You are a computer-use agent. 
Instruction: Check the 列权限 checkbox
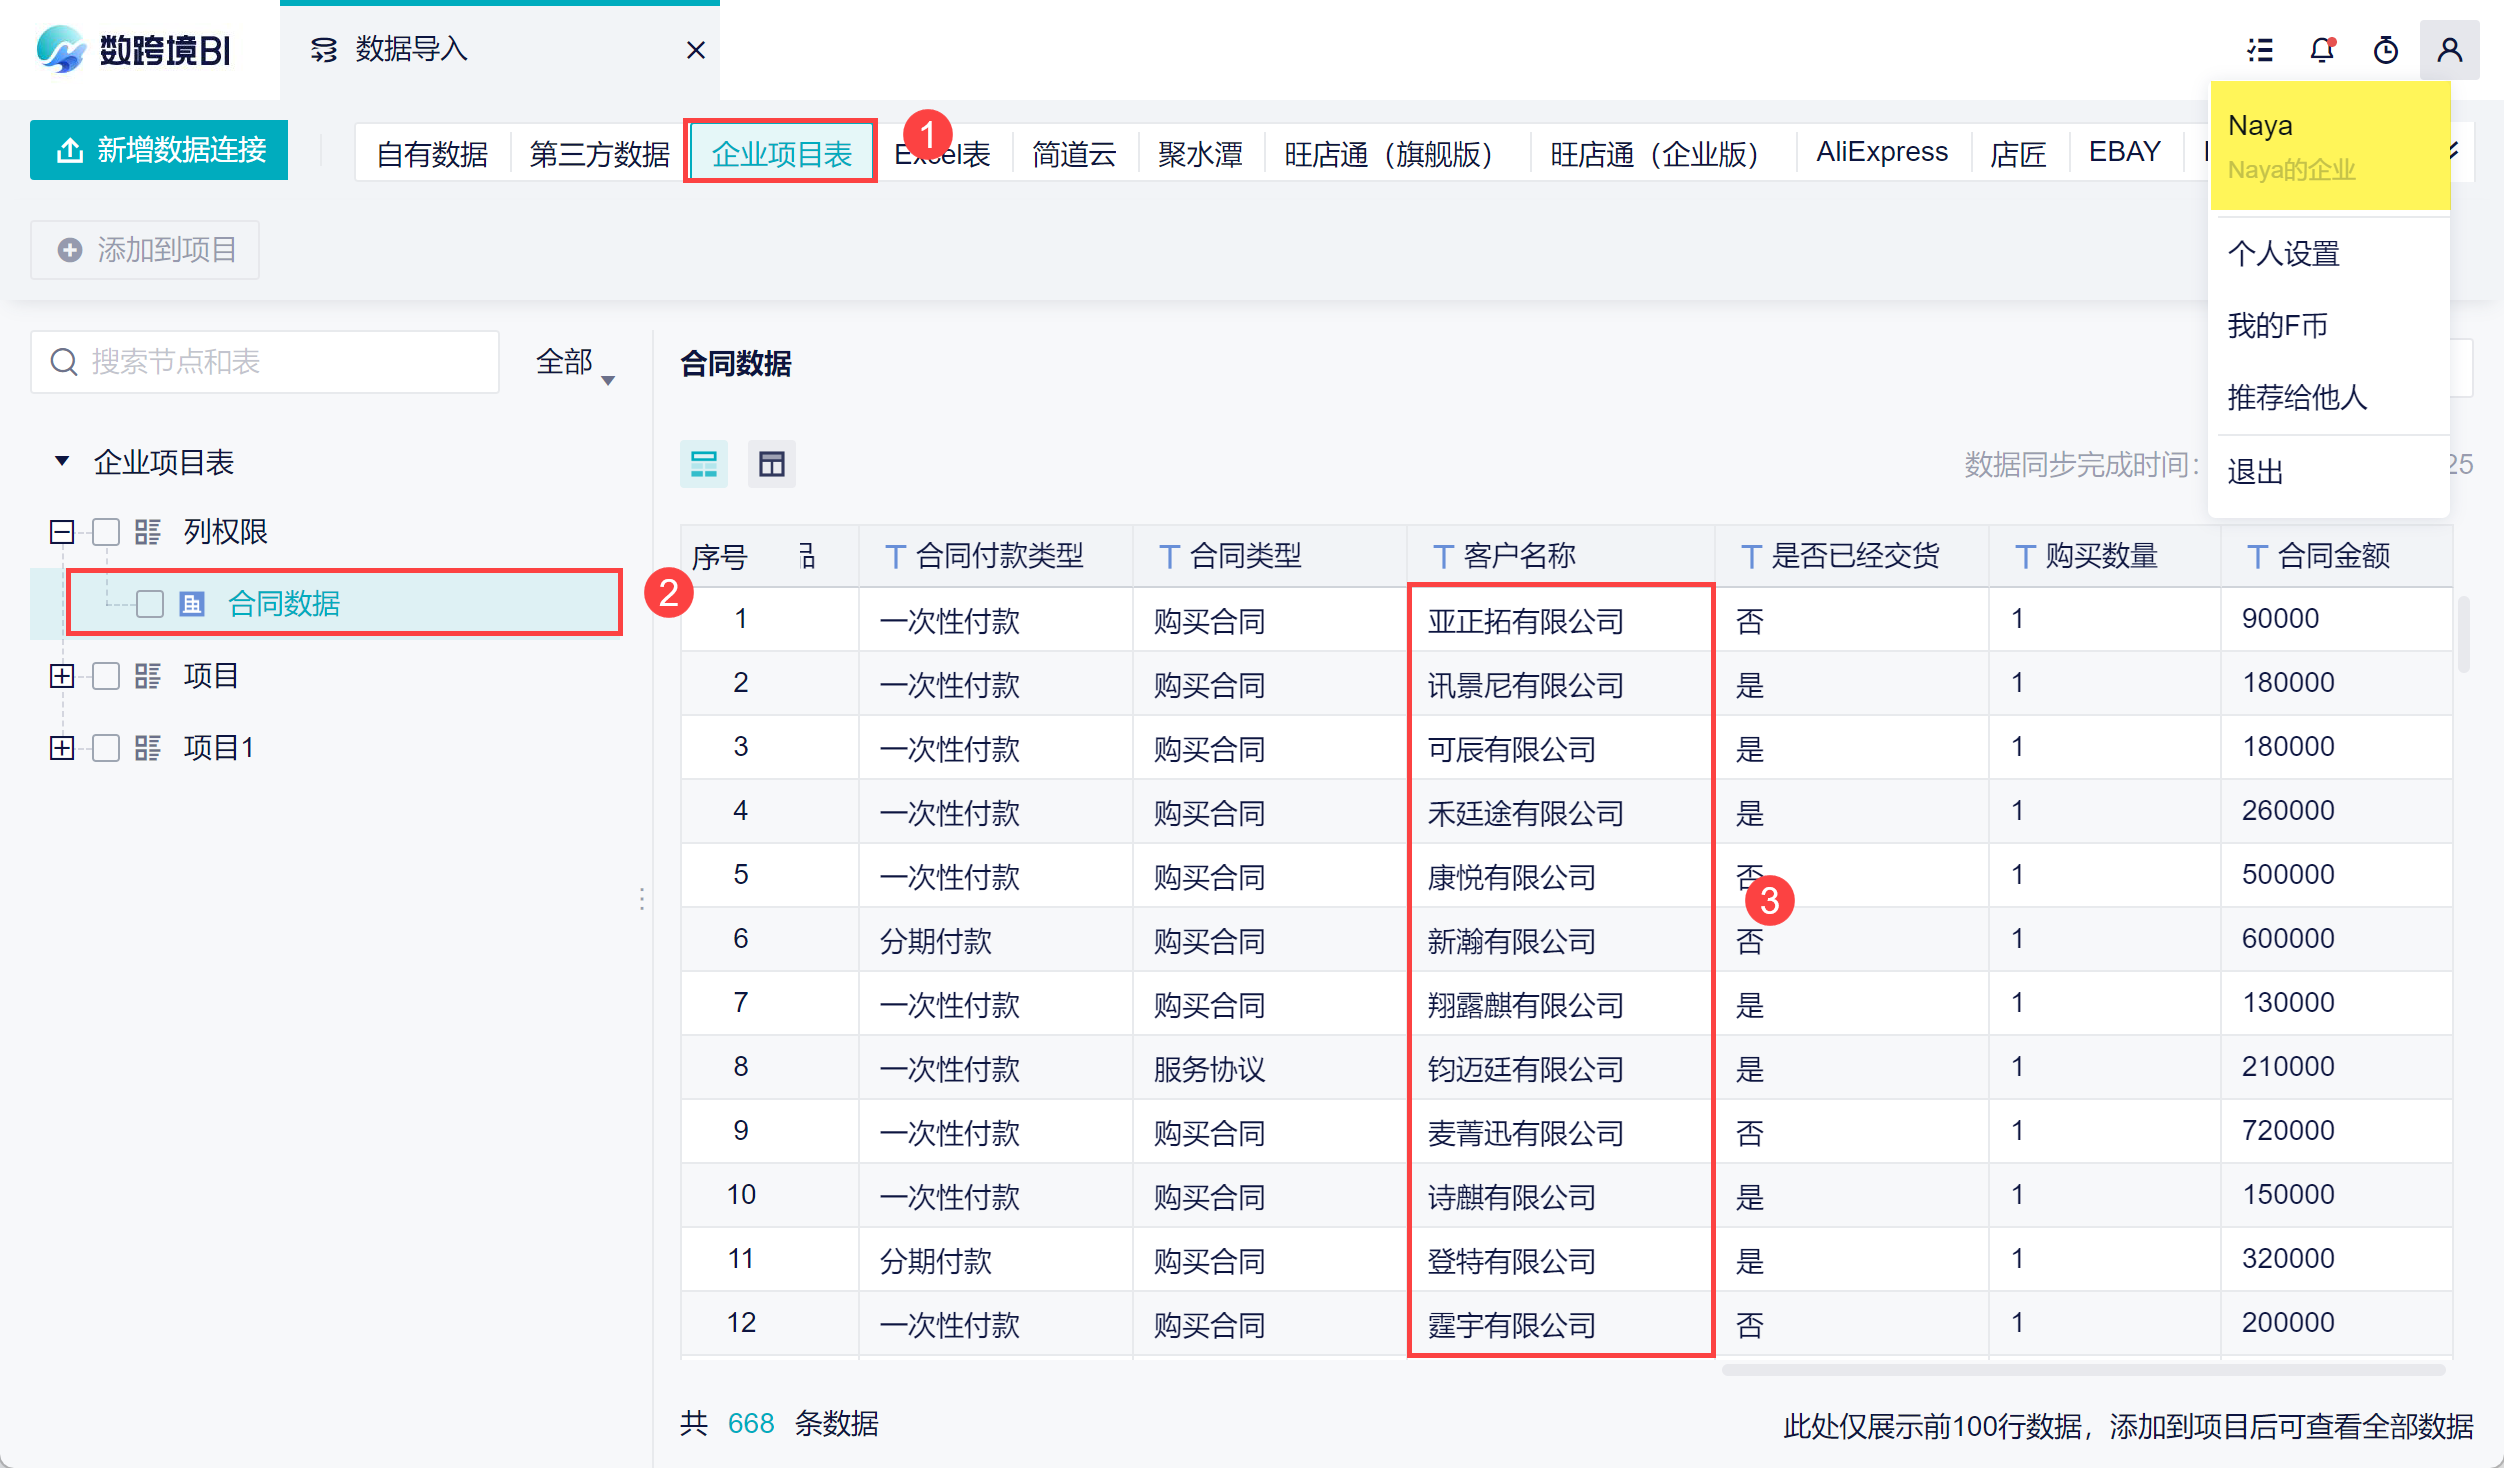pyautogui.click(x=106, y=531)
